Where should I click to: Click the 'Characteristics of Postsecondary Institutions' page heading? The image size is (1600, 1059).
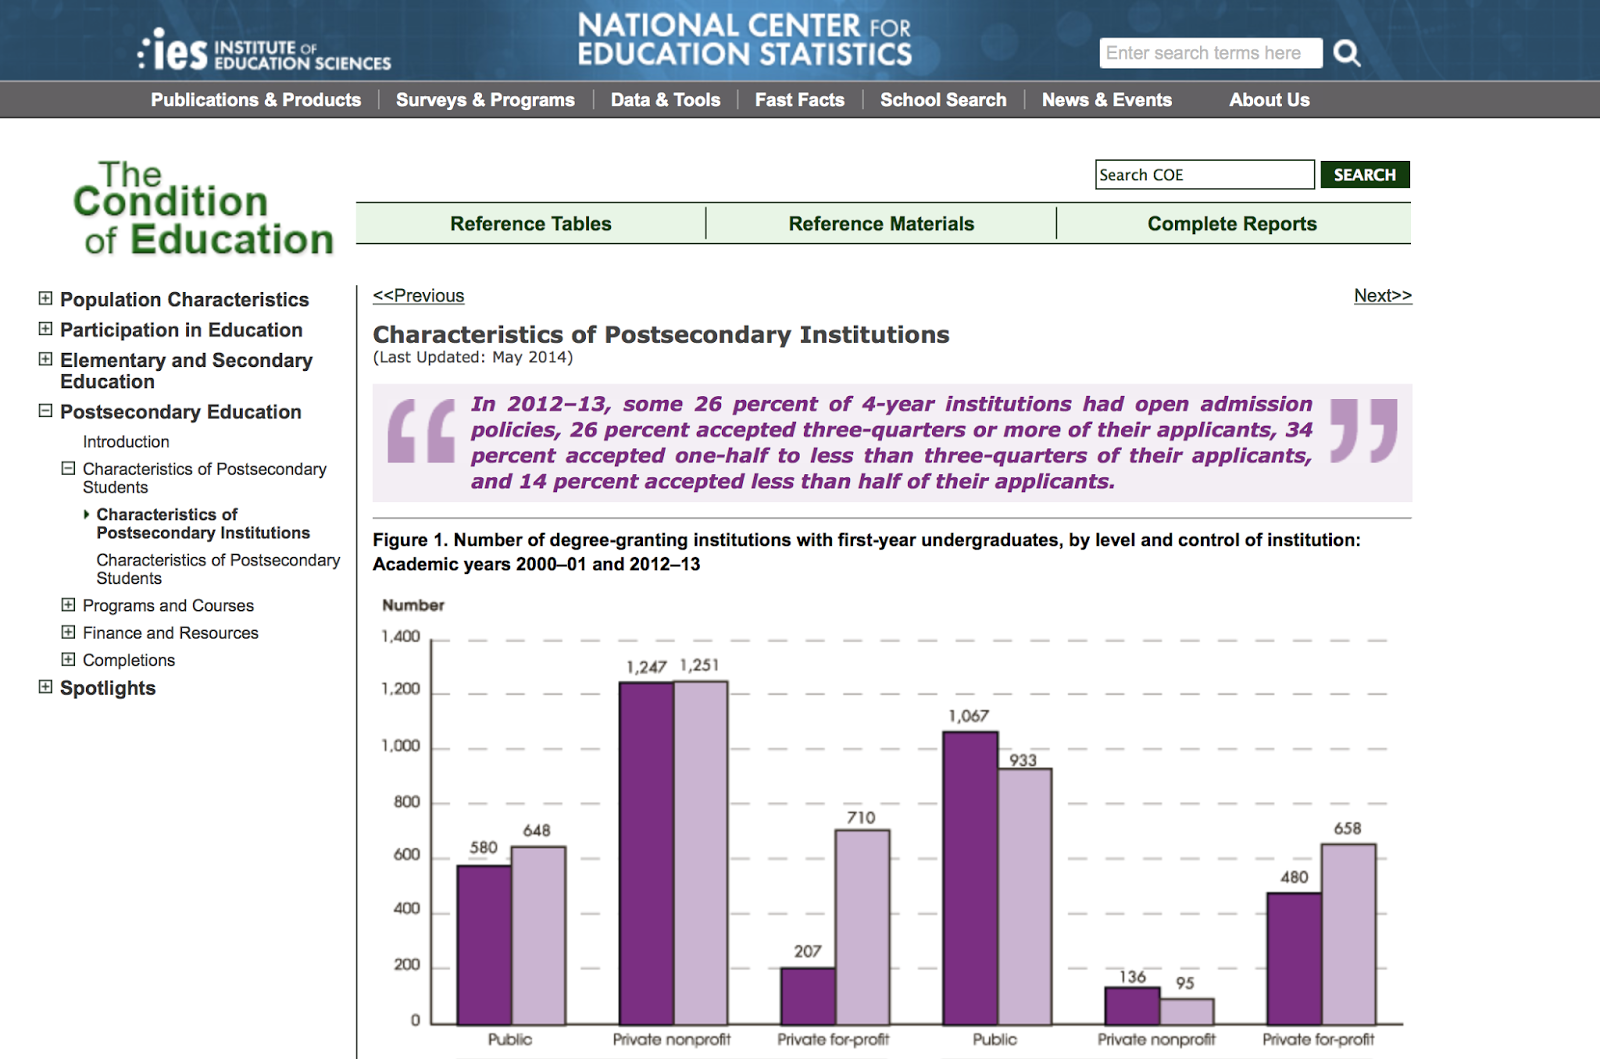coord(661,335)
